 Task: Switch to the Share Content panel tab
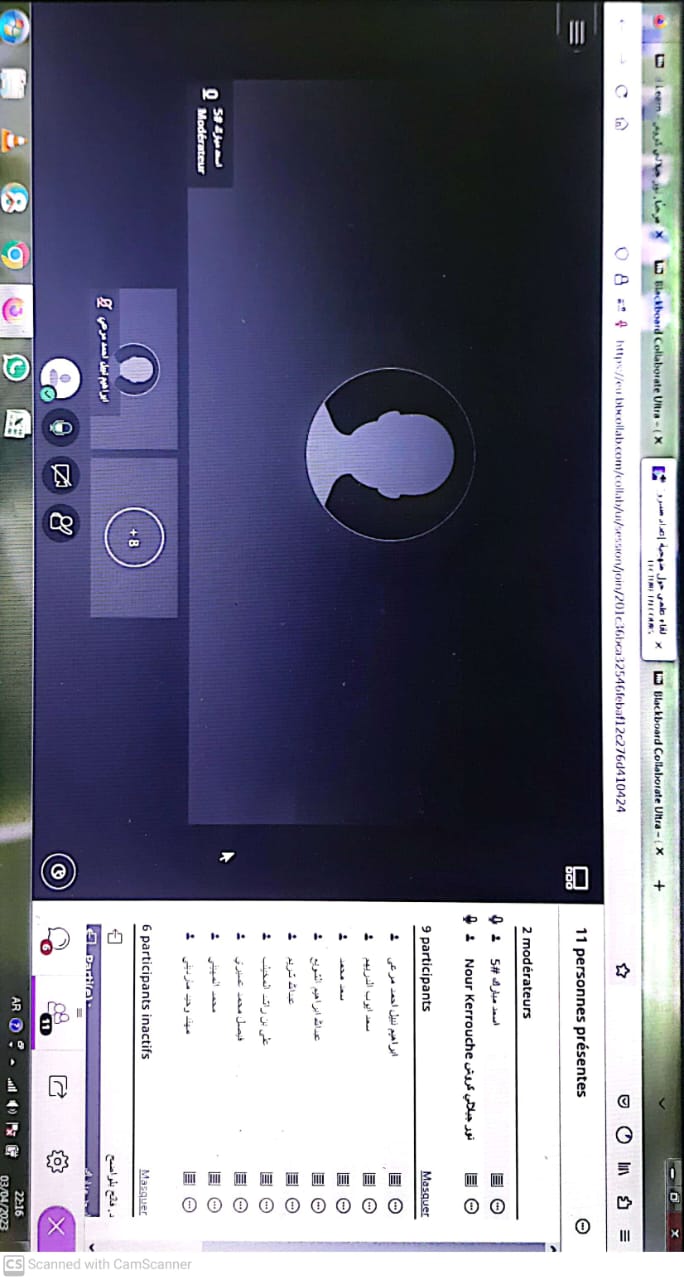tap(57, 1087)
